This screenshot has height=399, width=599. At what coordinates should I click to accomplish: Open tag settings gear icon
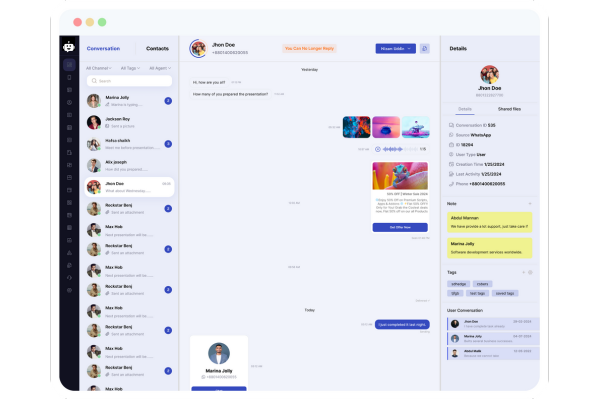(x=530, y=272)
